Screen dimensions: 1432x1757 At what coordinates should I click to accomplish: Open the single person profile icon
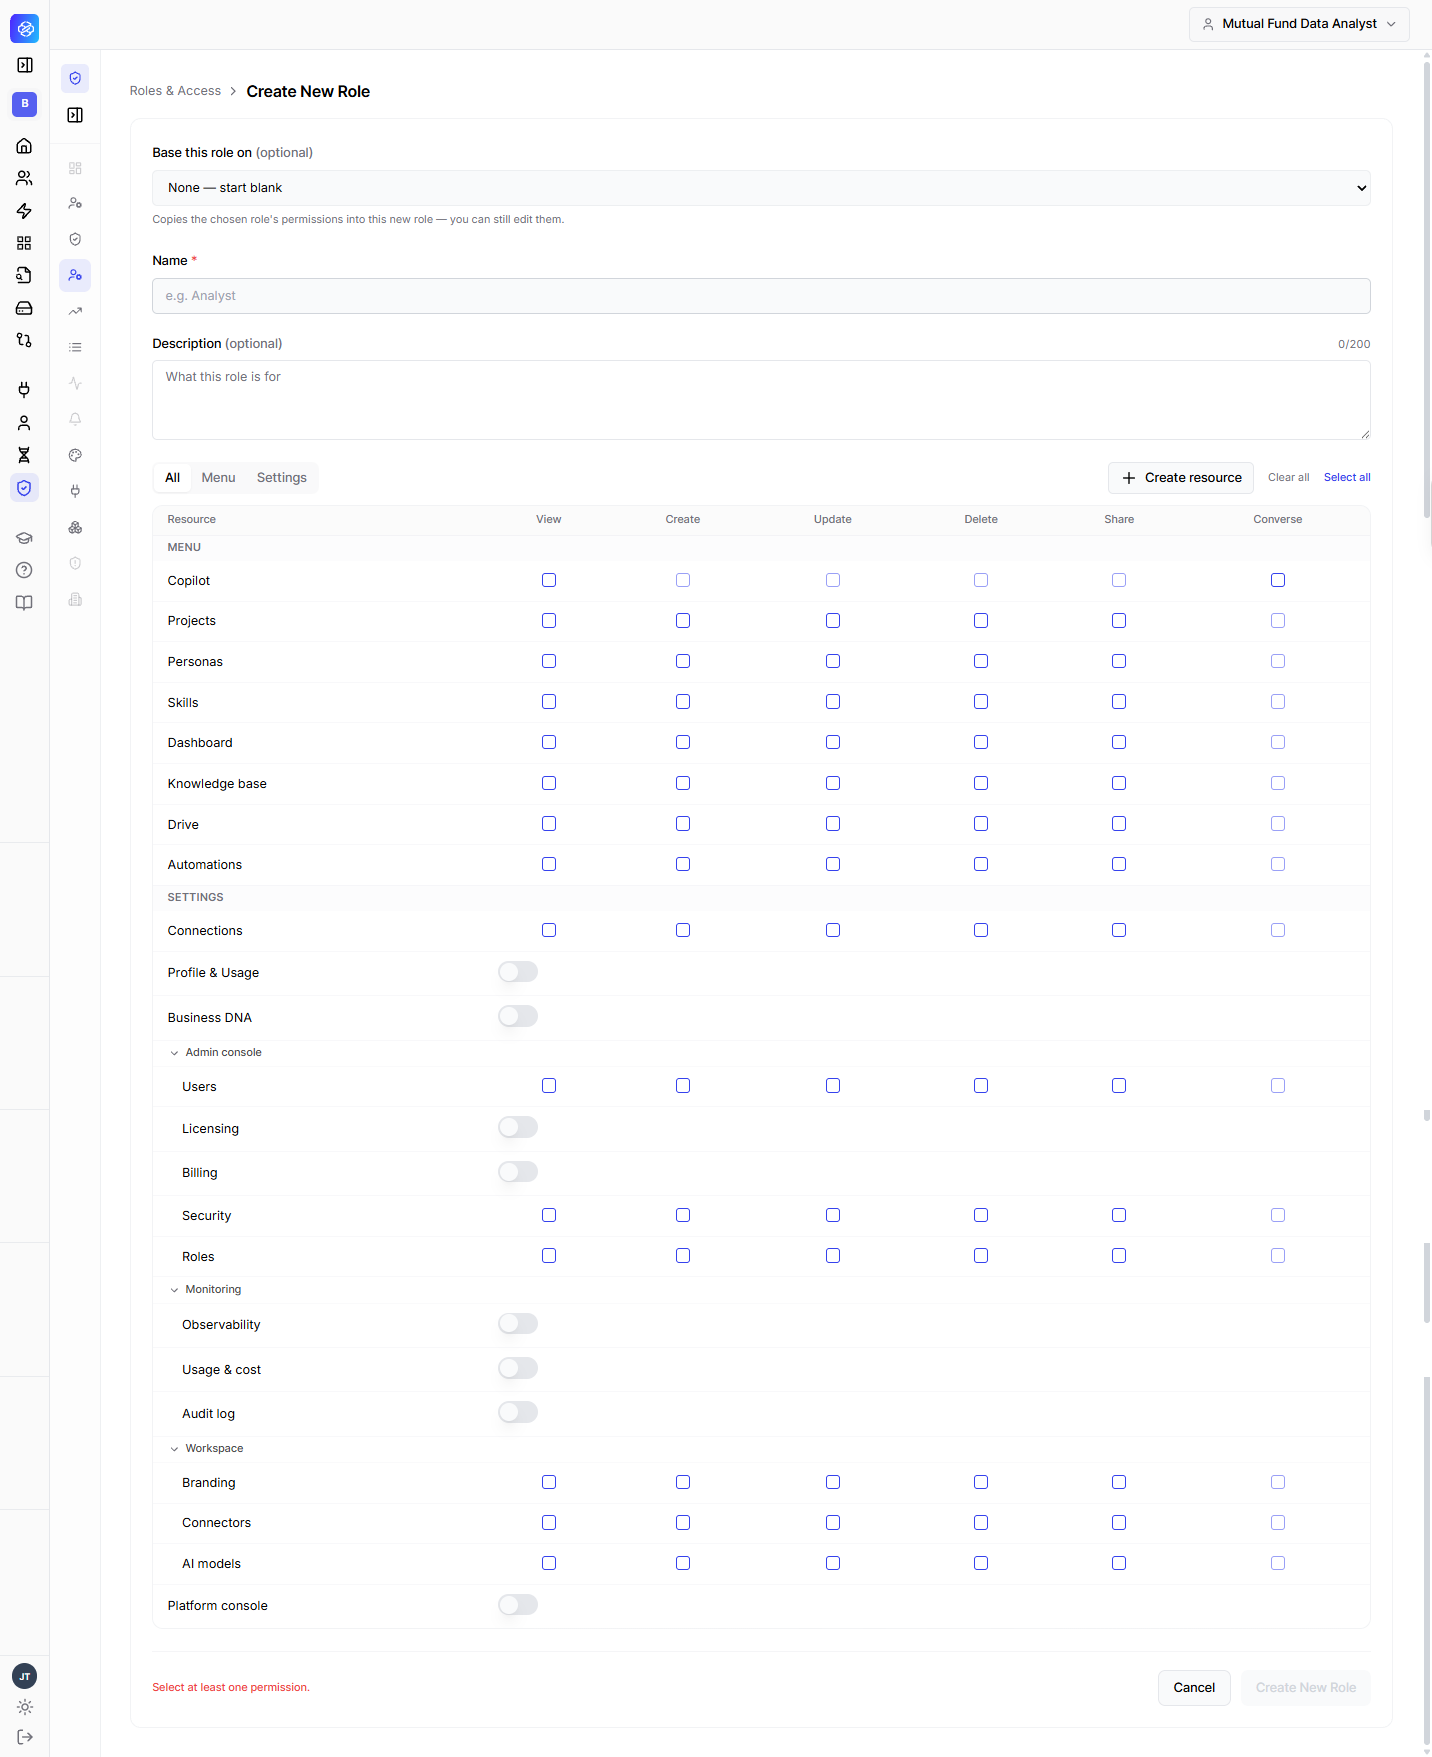(25, 423)
